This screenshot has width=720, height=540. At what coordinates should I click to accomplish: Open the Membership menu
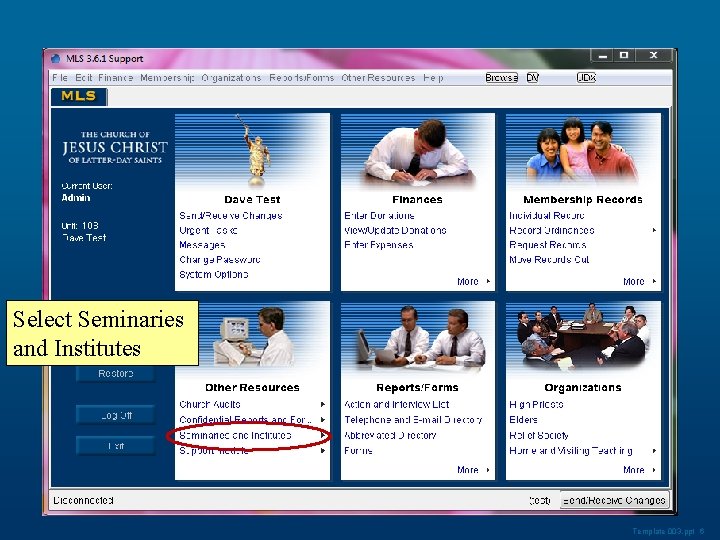click(x=167, y=78)
